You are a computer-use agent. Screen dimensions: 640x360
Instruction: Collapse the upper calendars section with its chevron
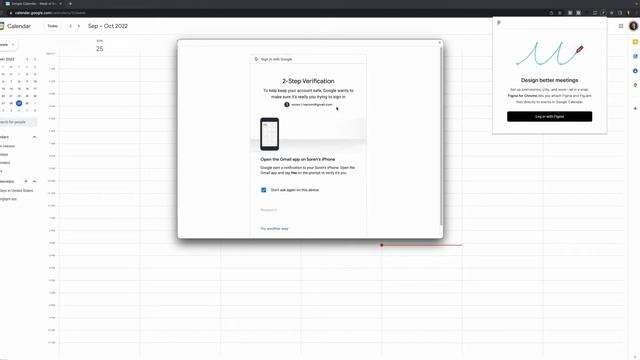coord(34,137)
